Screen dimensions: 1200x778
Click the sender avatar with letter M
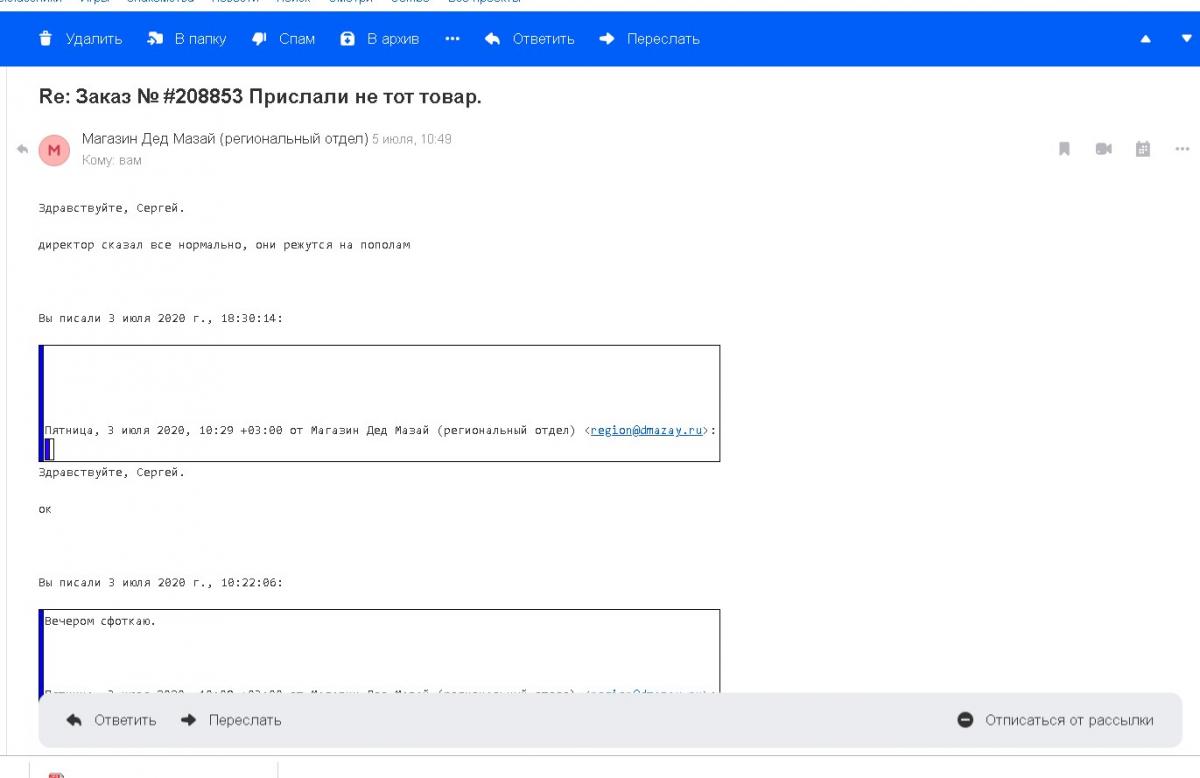pyautogui.click(x=54, y=150)
